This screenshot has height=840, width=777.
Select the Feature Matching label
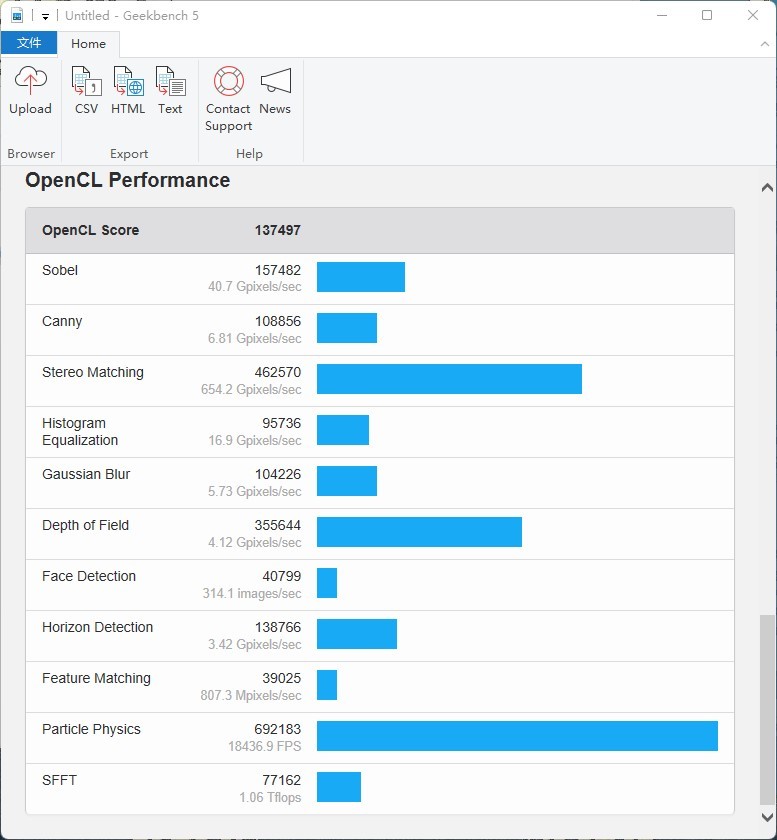[x=96, y=678]
